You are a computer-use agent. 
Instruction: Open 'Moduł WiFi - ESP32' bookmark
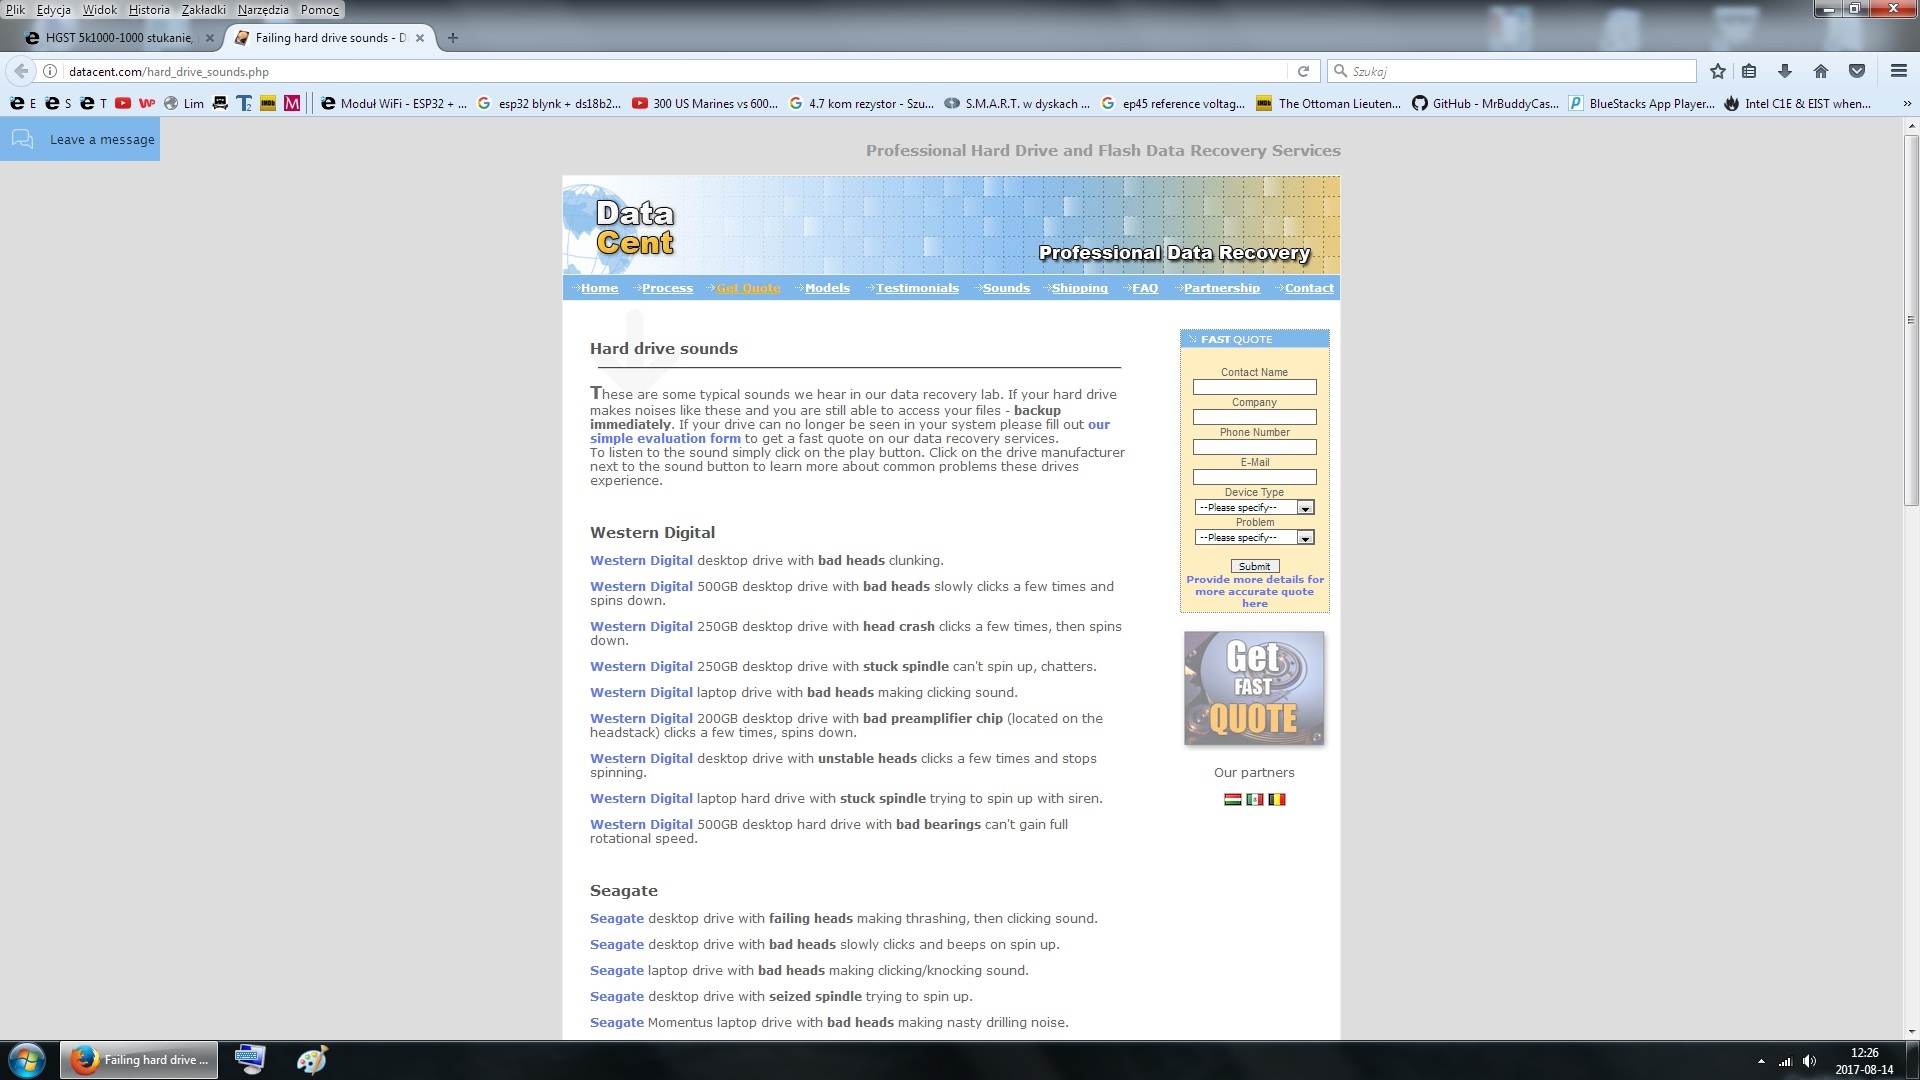[394, 103]
